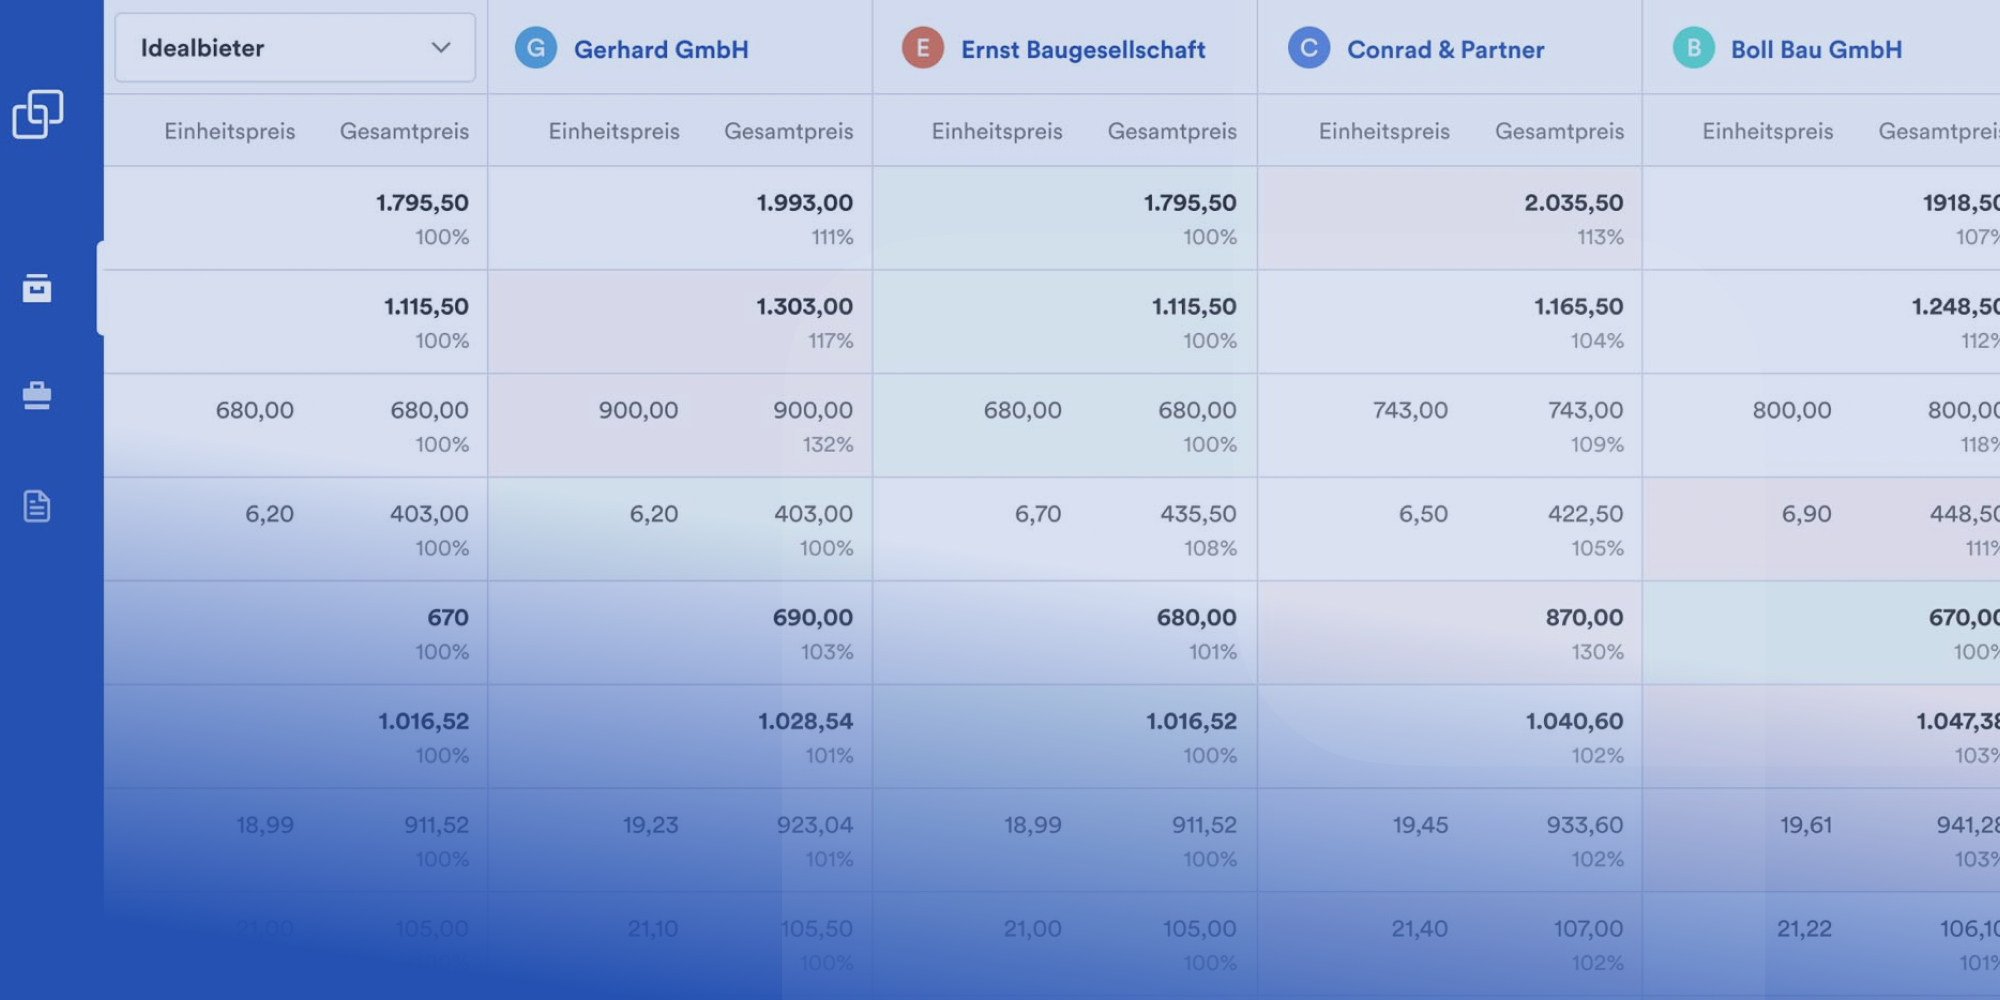Select Conrad & Partner unit price 6,50
The width and height of the screenshot is (2000, 1000).
click(1423, 514)
